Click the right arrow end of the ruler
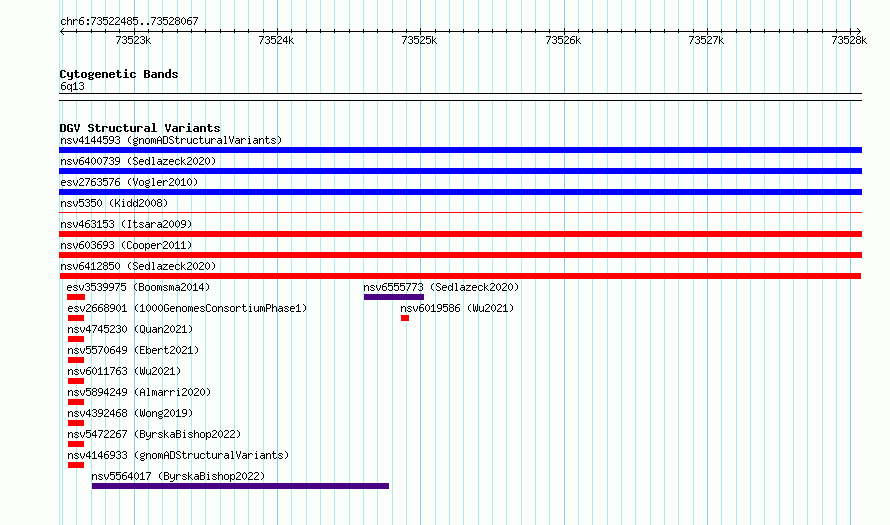Viewport: 890px width, 525px height. pyautogui.click(x=859, y=32)
